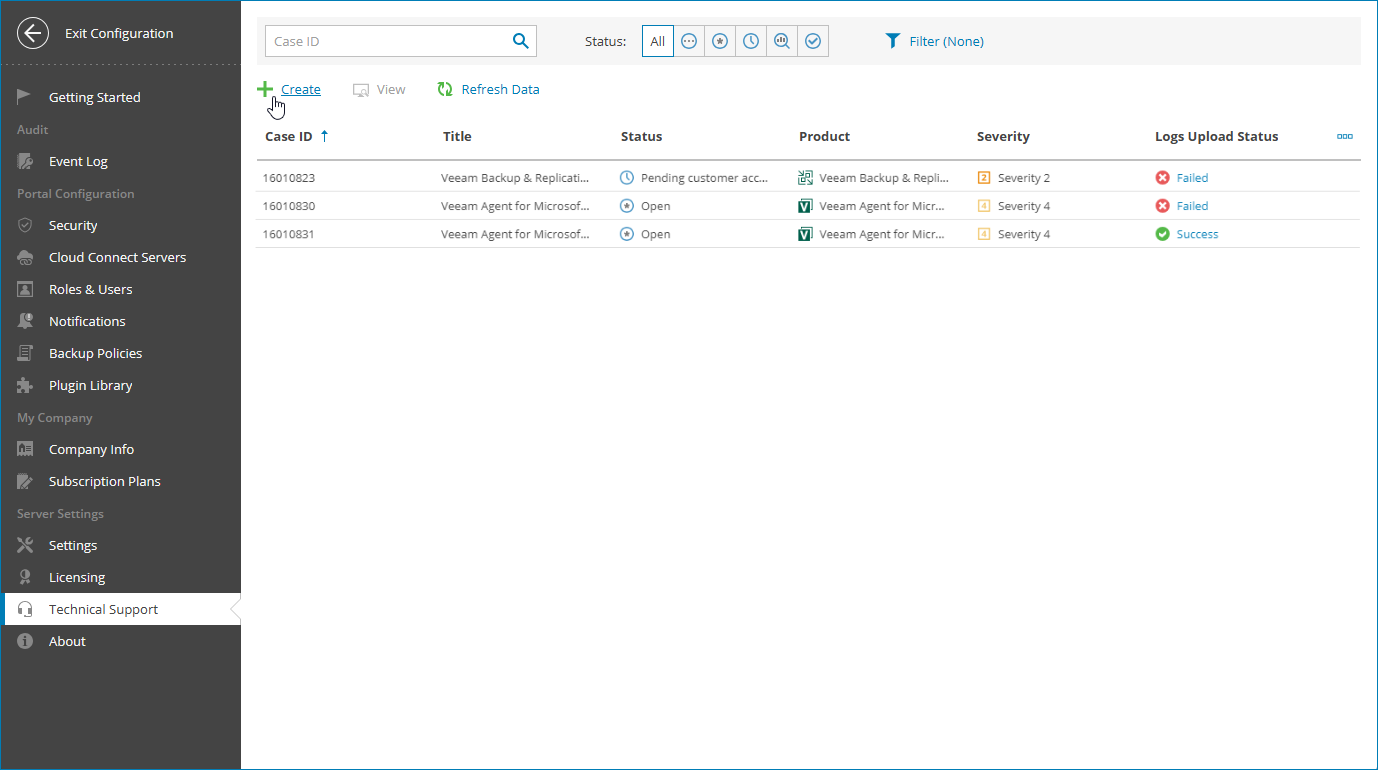Click the Cloud Connect Servers icon
The height and width of the screenshot is (770, 1378).
[25, 257]
